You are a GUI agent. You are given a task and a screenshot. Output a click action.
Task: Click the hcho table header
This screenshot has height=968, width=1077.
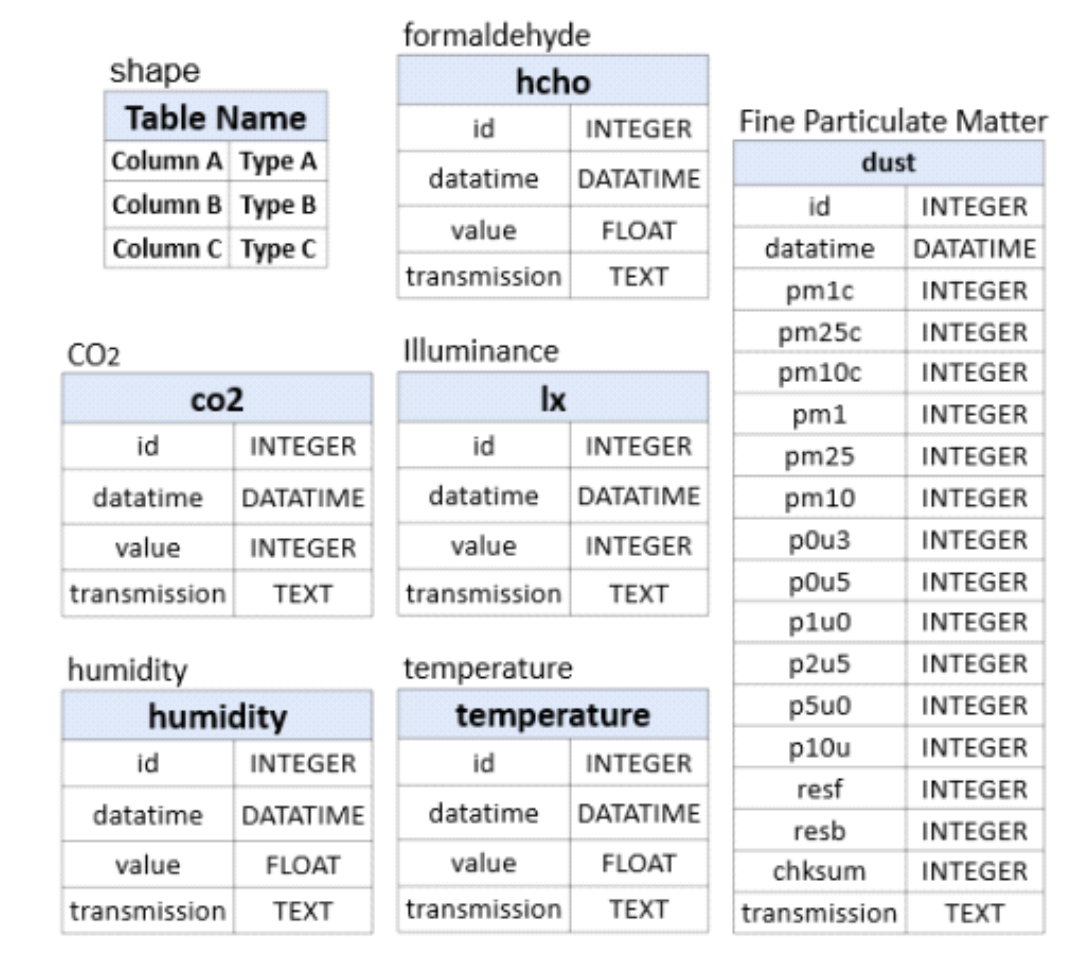click(x=553, y=80)
